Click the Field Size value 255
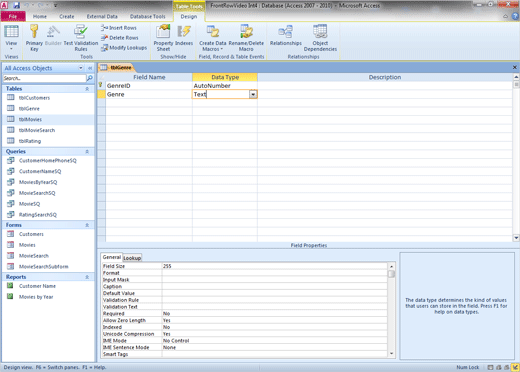 click(274, 266)
